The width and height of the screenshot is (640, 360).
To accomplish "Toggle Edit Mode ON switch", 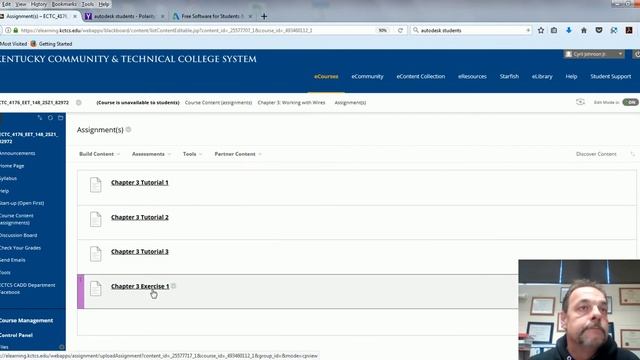I will pos(630,102).
